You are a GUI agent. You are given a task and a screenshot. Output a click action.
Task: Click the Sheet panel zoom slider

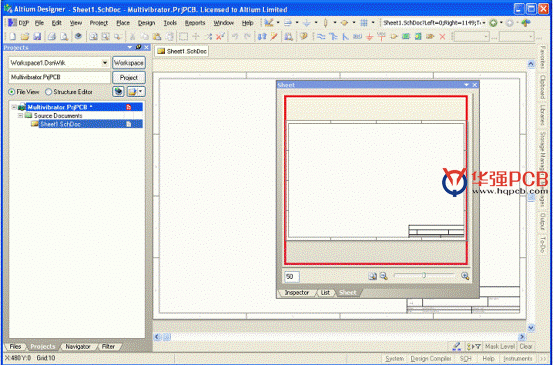pyautogui.click(x=424, y=275)
